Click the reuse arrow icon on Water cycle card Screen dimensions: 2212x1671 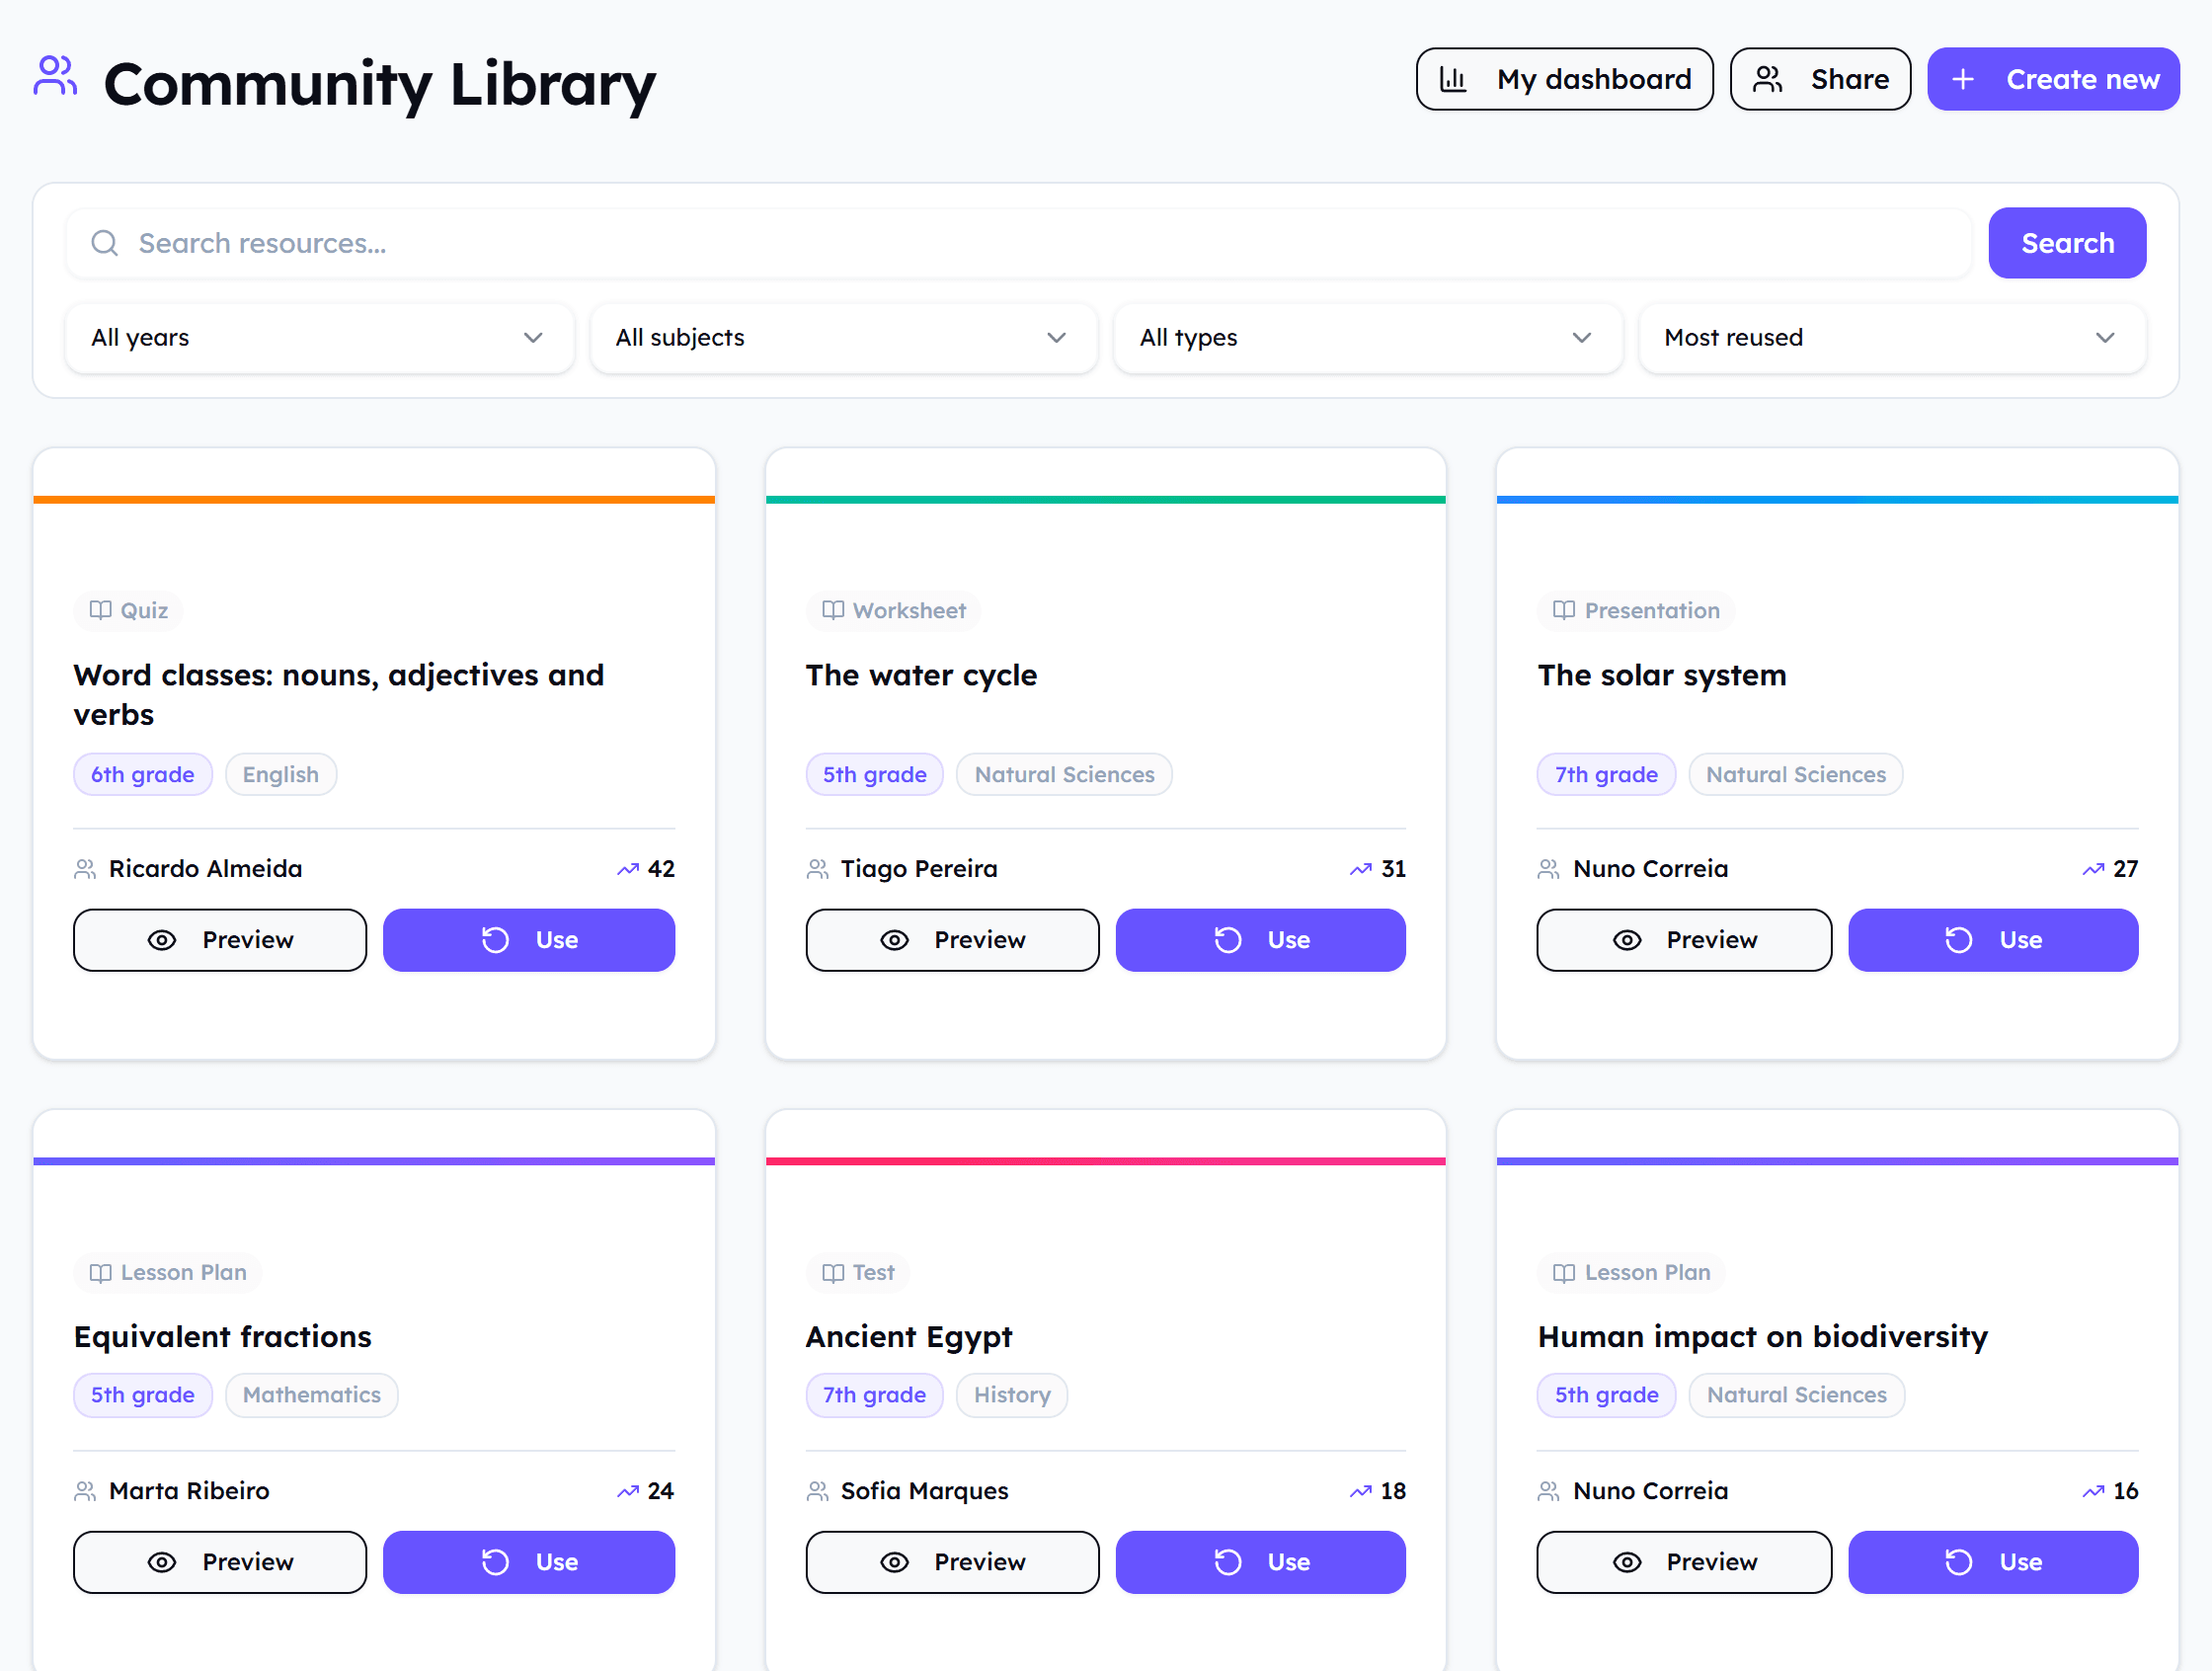1228,940
